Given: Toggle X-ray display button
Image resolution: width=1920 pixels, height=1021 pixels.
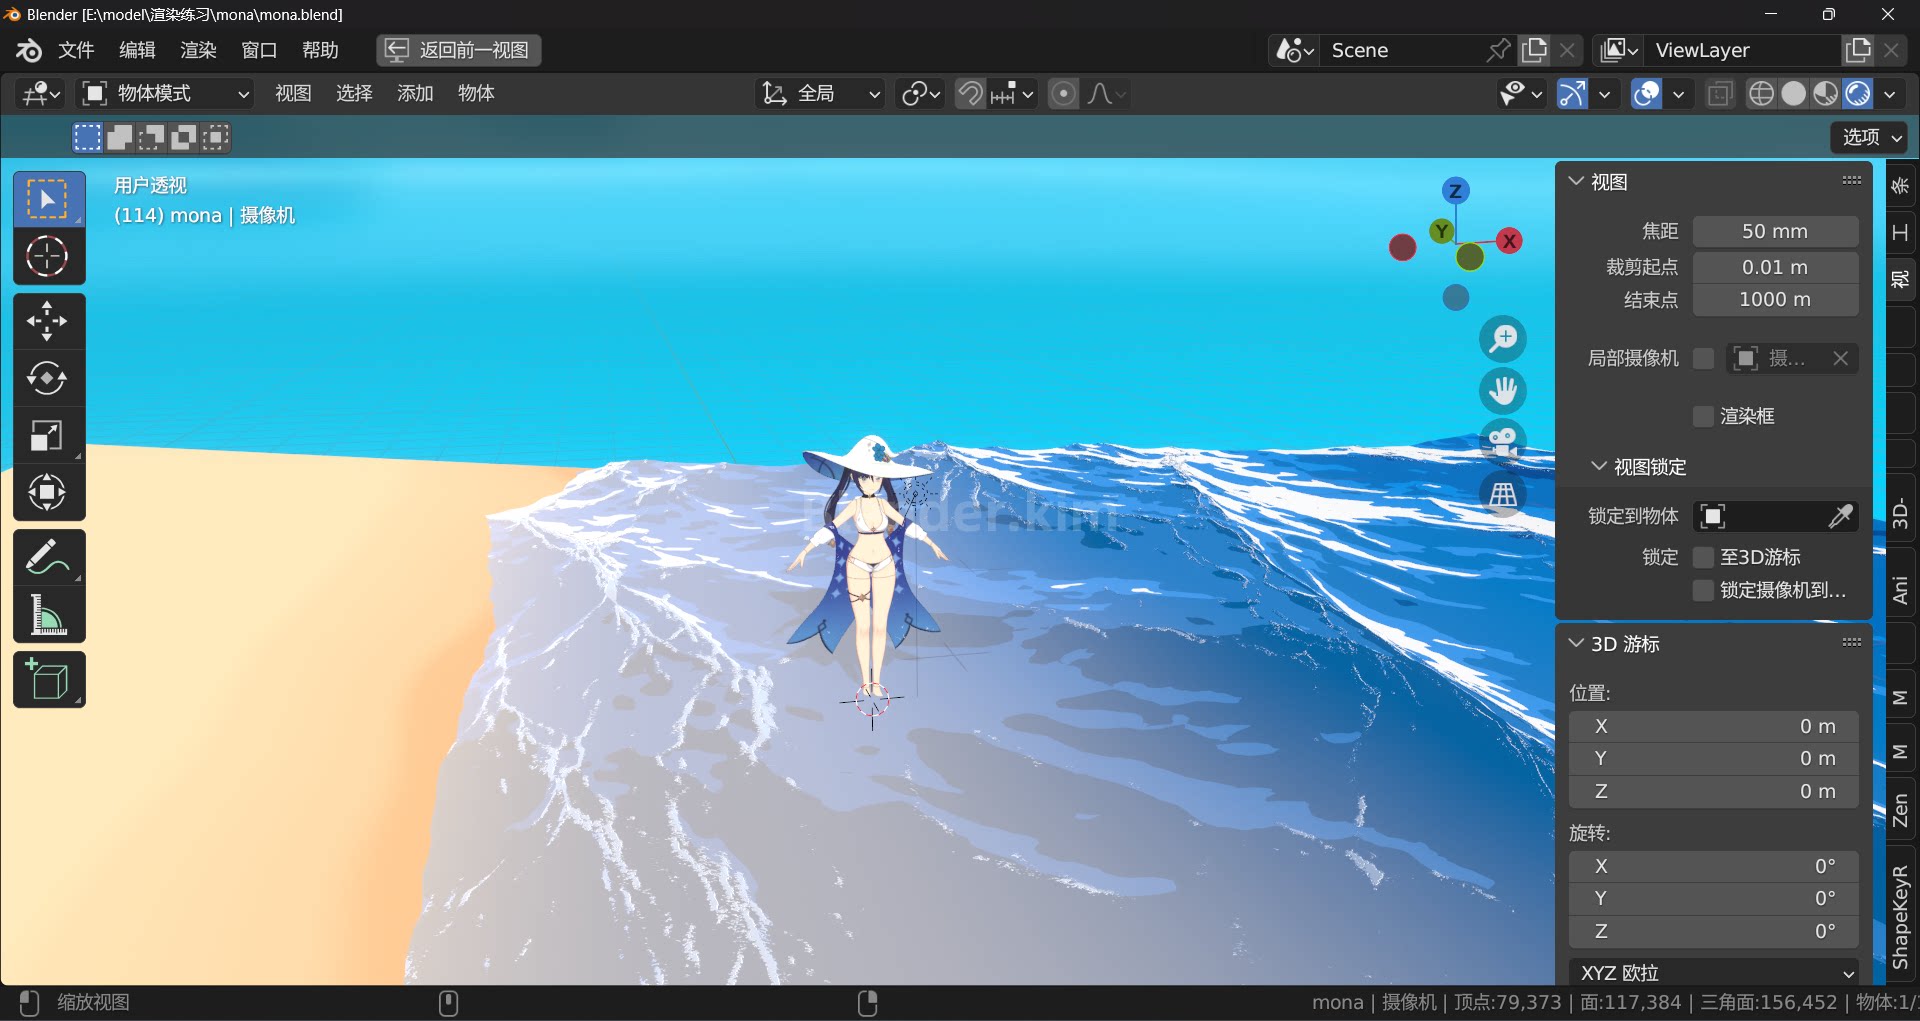Looking at the screenshot, I should pos(1720,94).
